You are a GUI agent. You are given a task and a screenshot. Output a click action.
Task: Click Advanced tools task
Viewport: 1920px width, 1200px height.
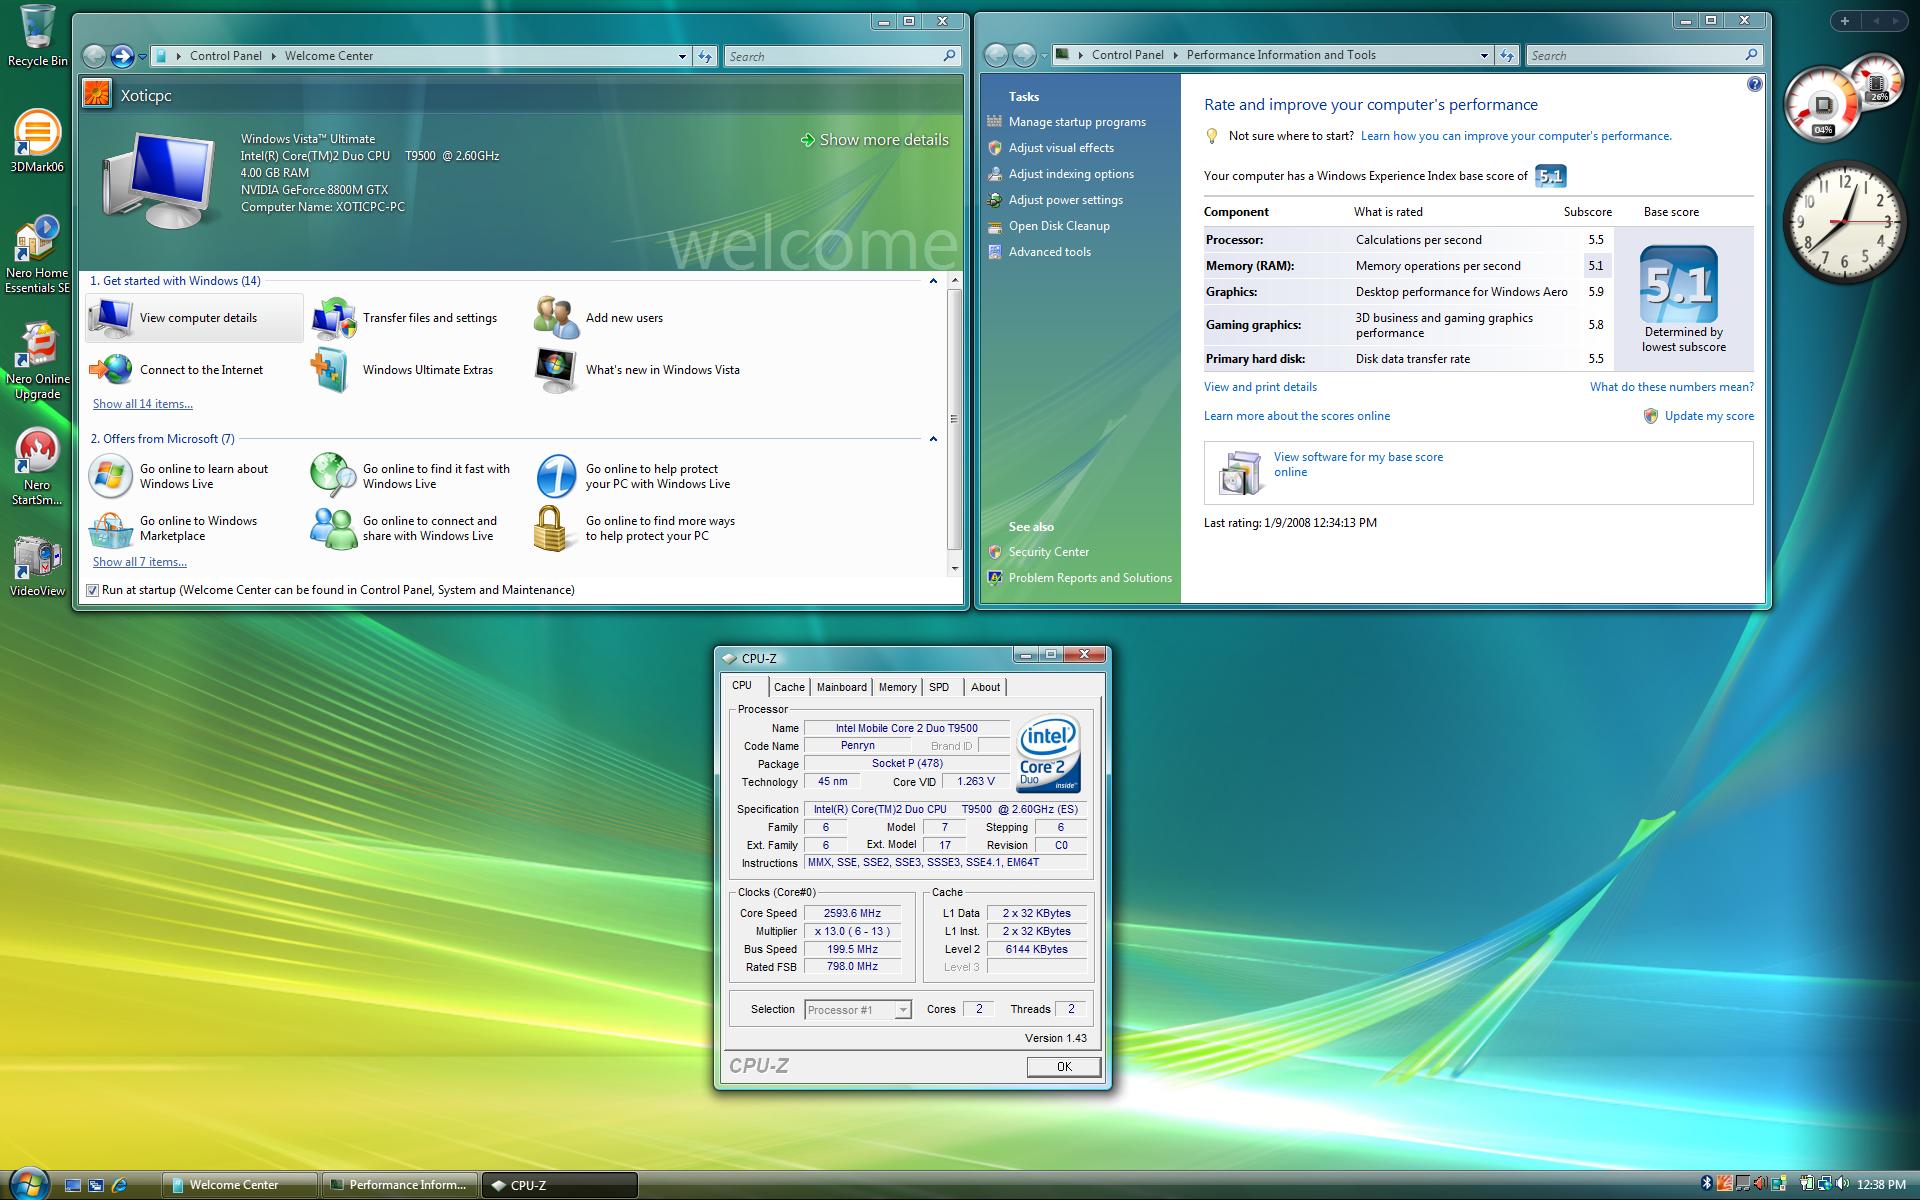click(x=1049, y=252)
